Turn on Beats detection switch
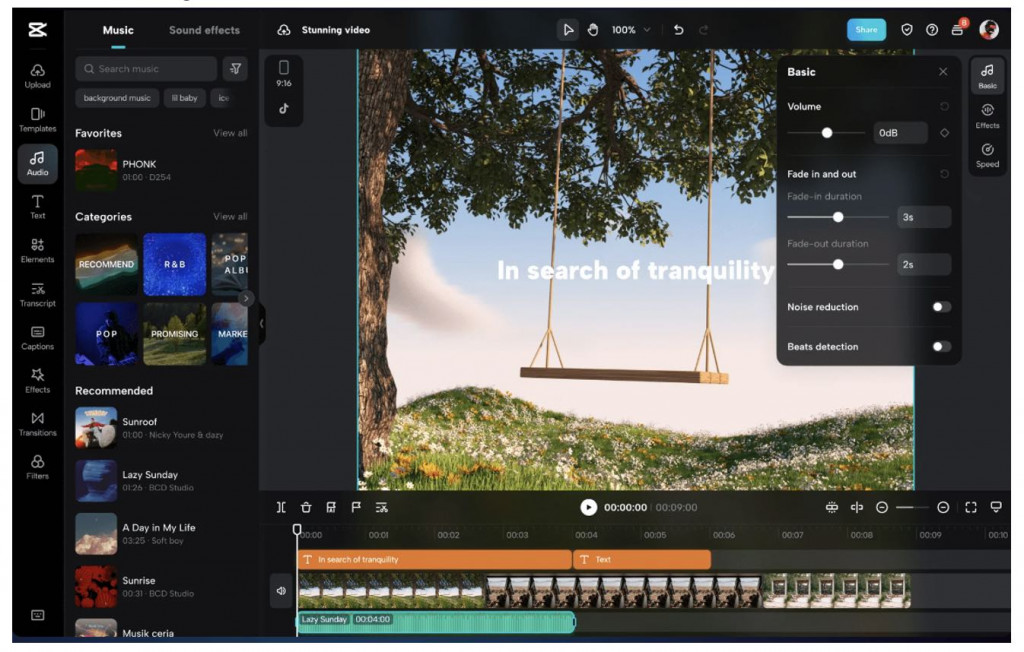The width and height of the screenshot is (1024, 652). 941,347
